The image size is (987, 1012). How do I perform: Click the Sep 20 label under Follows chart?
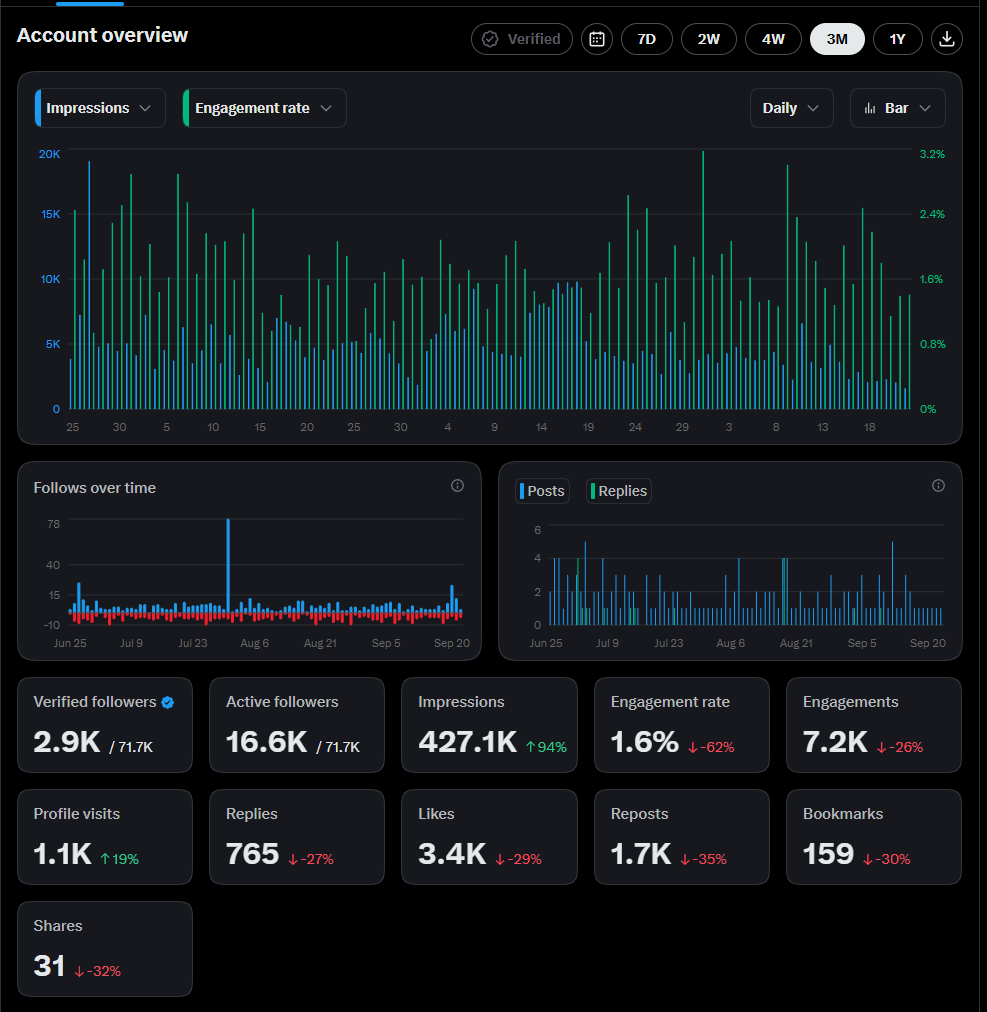pos(451,643)
